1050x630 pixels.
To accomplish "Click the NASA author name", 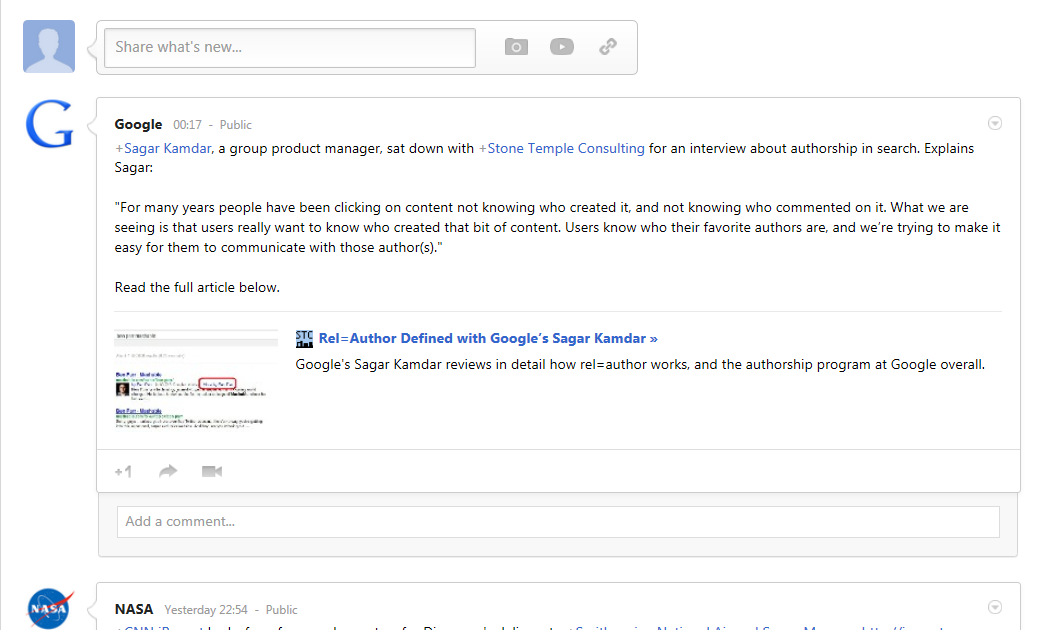I will (x=134, y=609).
